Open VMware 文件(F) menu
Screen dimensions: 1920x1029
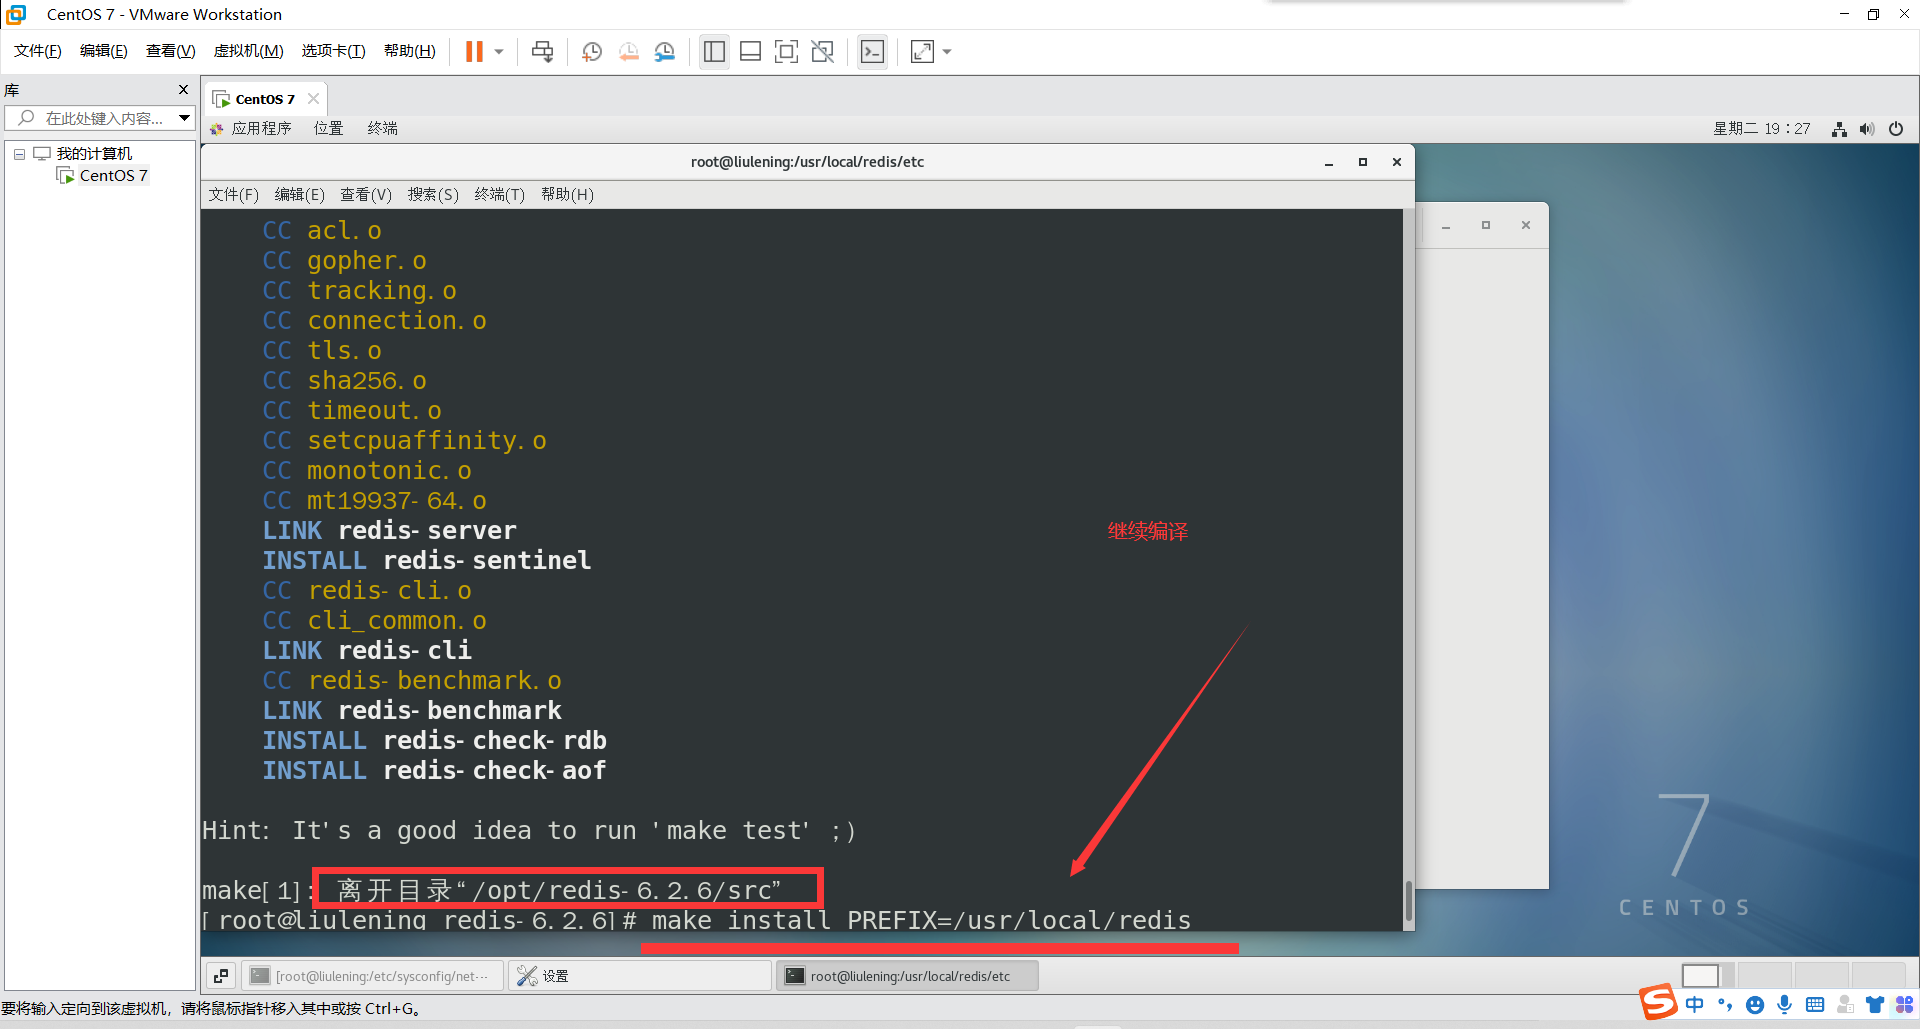click(38, 51)
